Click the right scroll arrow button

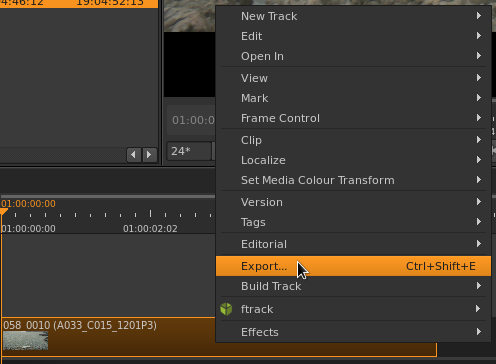pos(150,155)
